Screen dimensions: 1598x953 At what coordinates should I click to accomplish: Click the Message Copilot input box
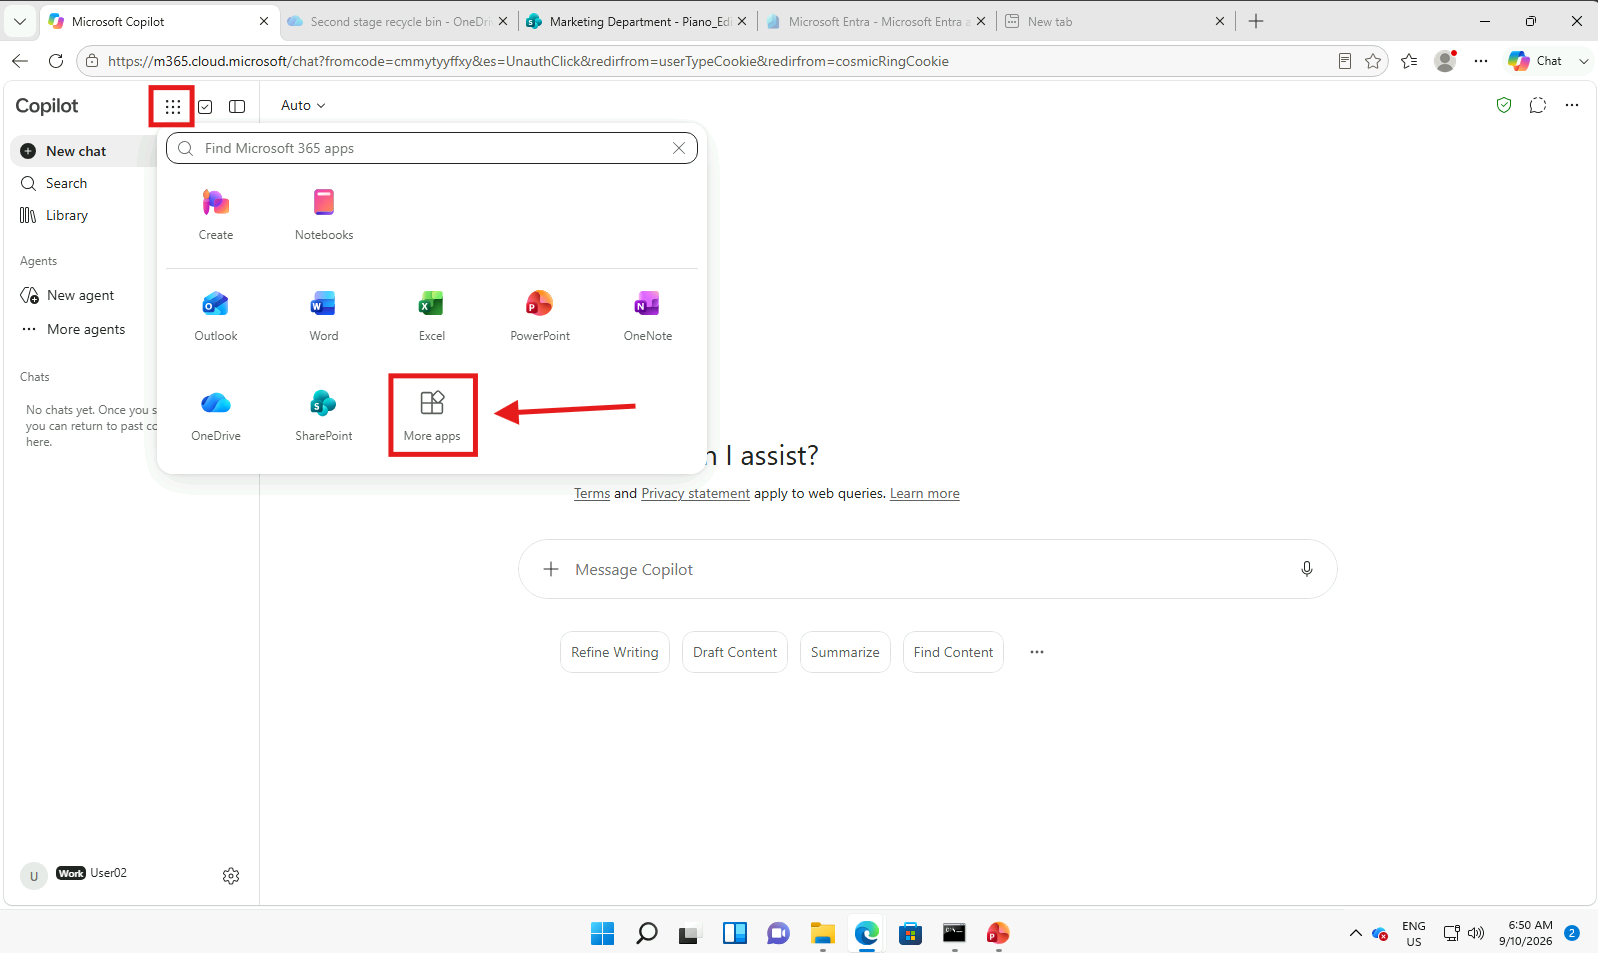point(928,569)
